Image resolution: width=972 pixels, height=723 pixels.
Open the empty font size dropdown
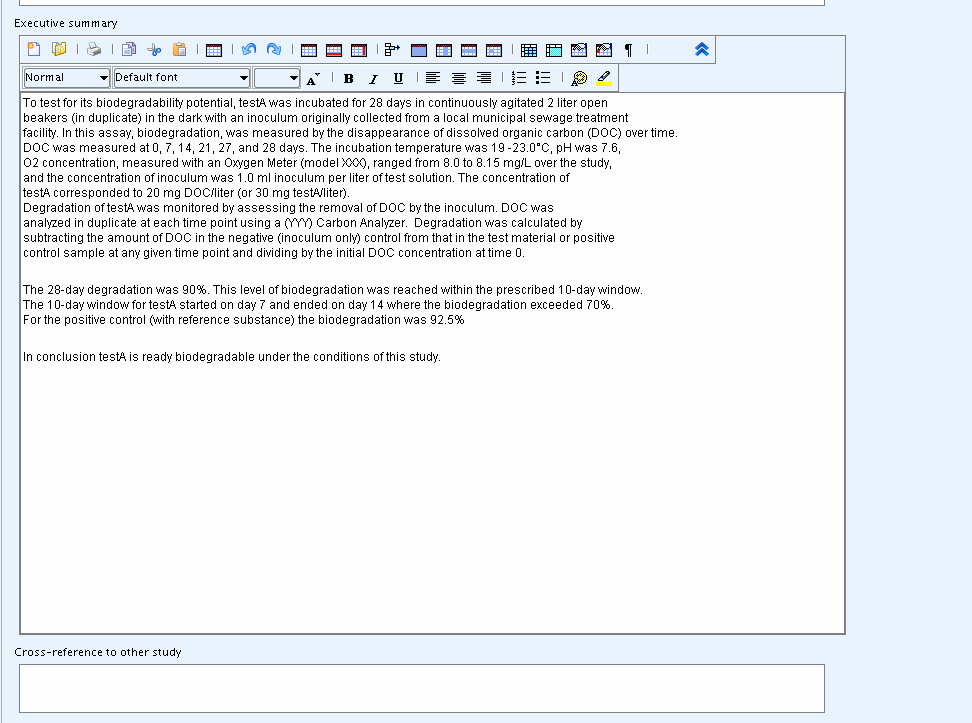tap(276, 78)
